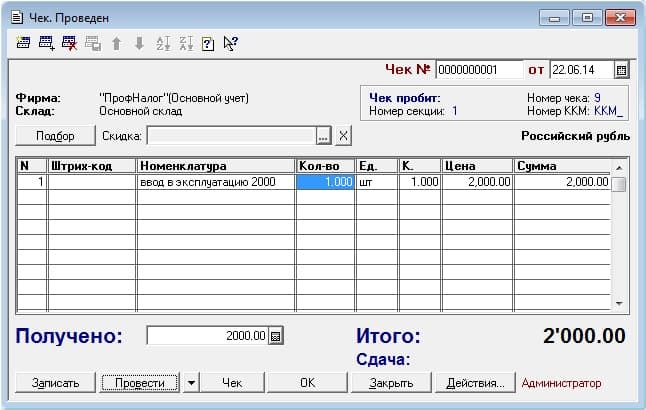Click the table scrollbar thumb

click(x=619, y=184)
